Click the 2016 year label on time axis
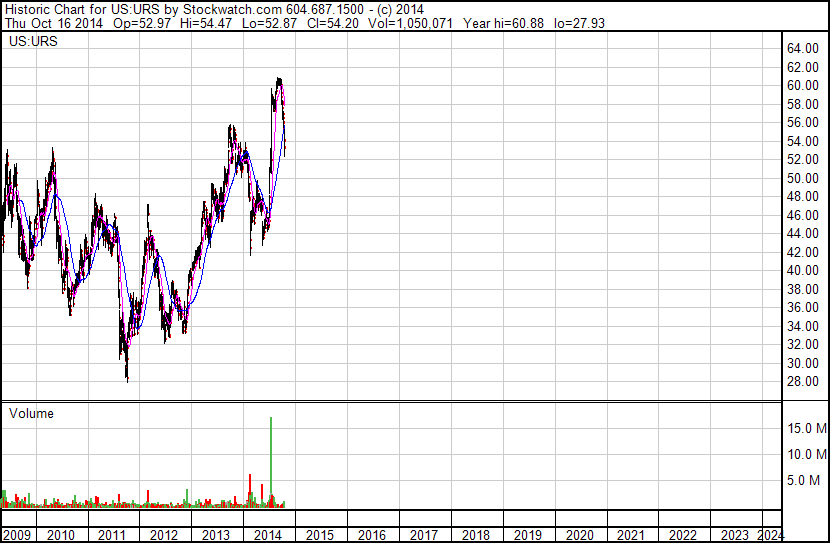Image resolution: width=830 pixels, height=543 pixels. pyautogui.click(x=372, y=535)
